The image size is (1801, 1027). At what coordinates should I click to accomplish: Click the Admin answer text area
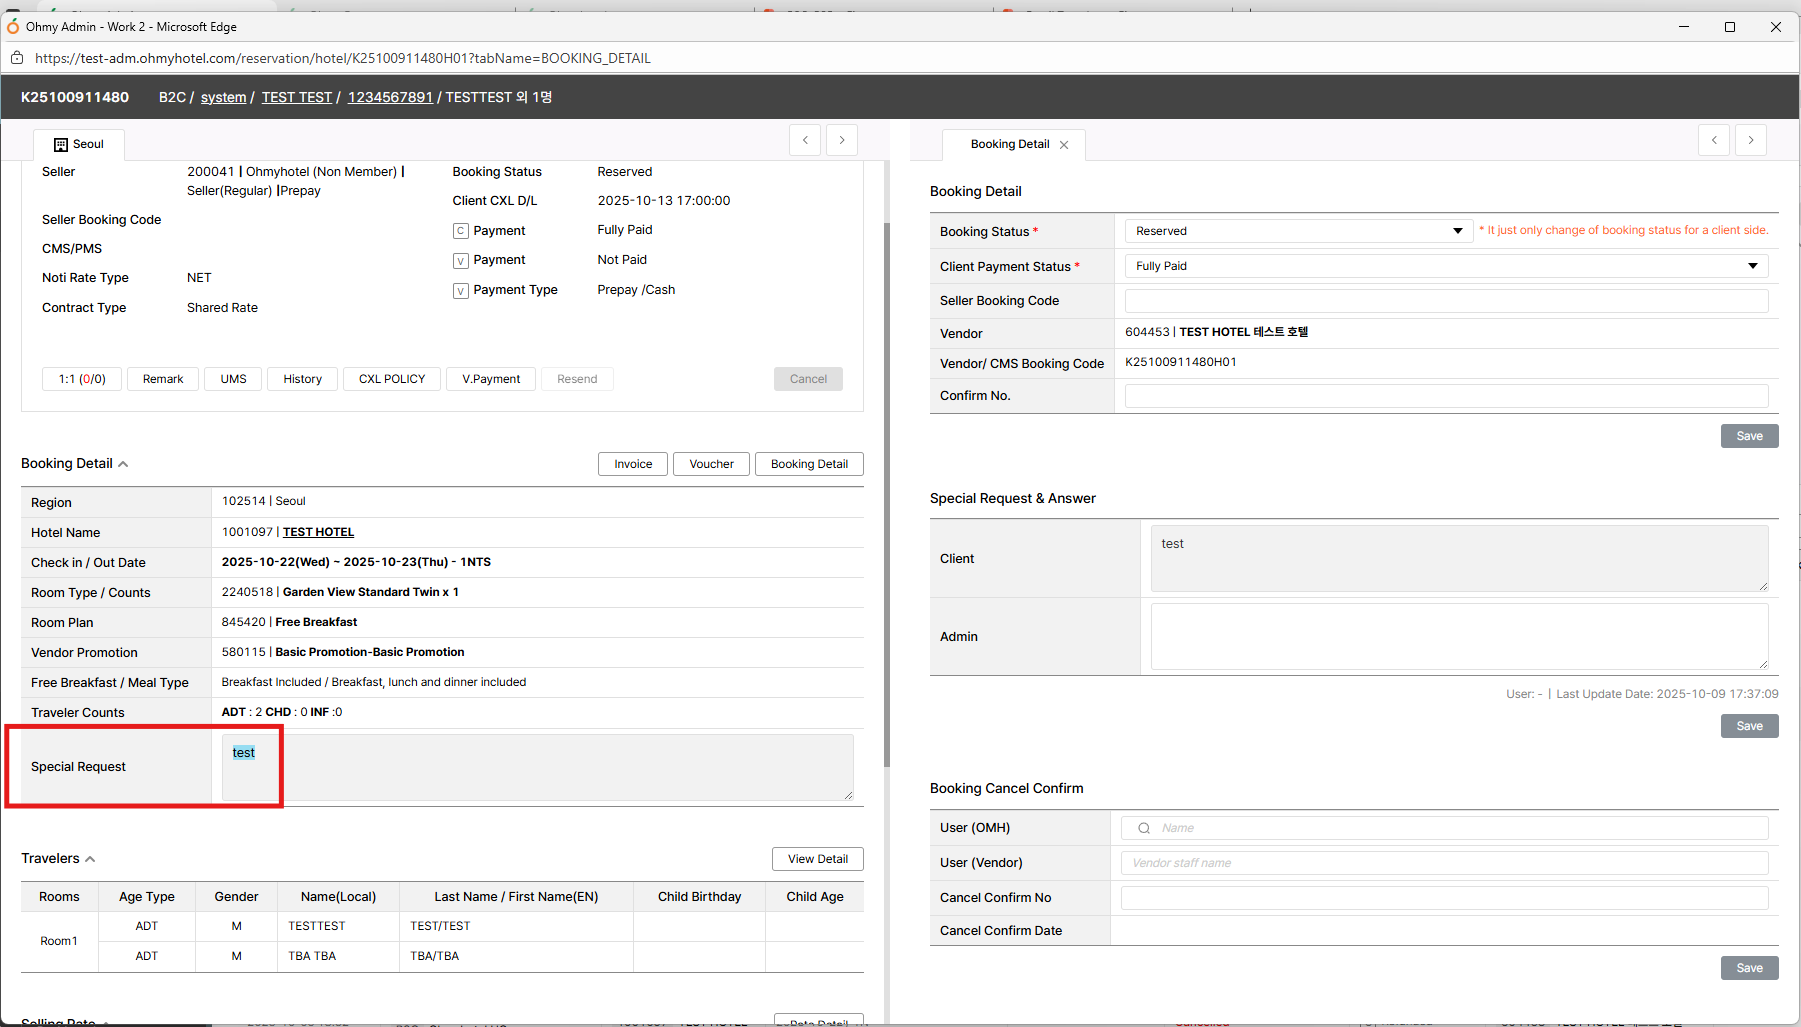click(1458, 636)
